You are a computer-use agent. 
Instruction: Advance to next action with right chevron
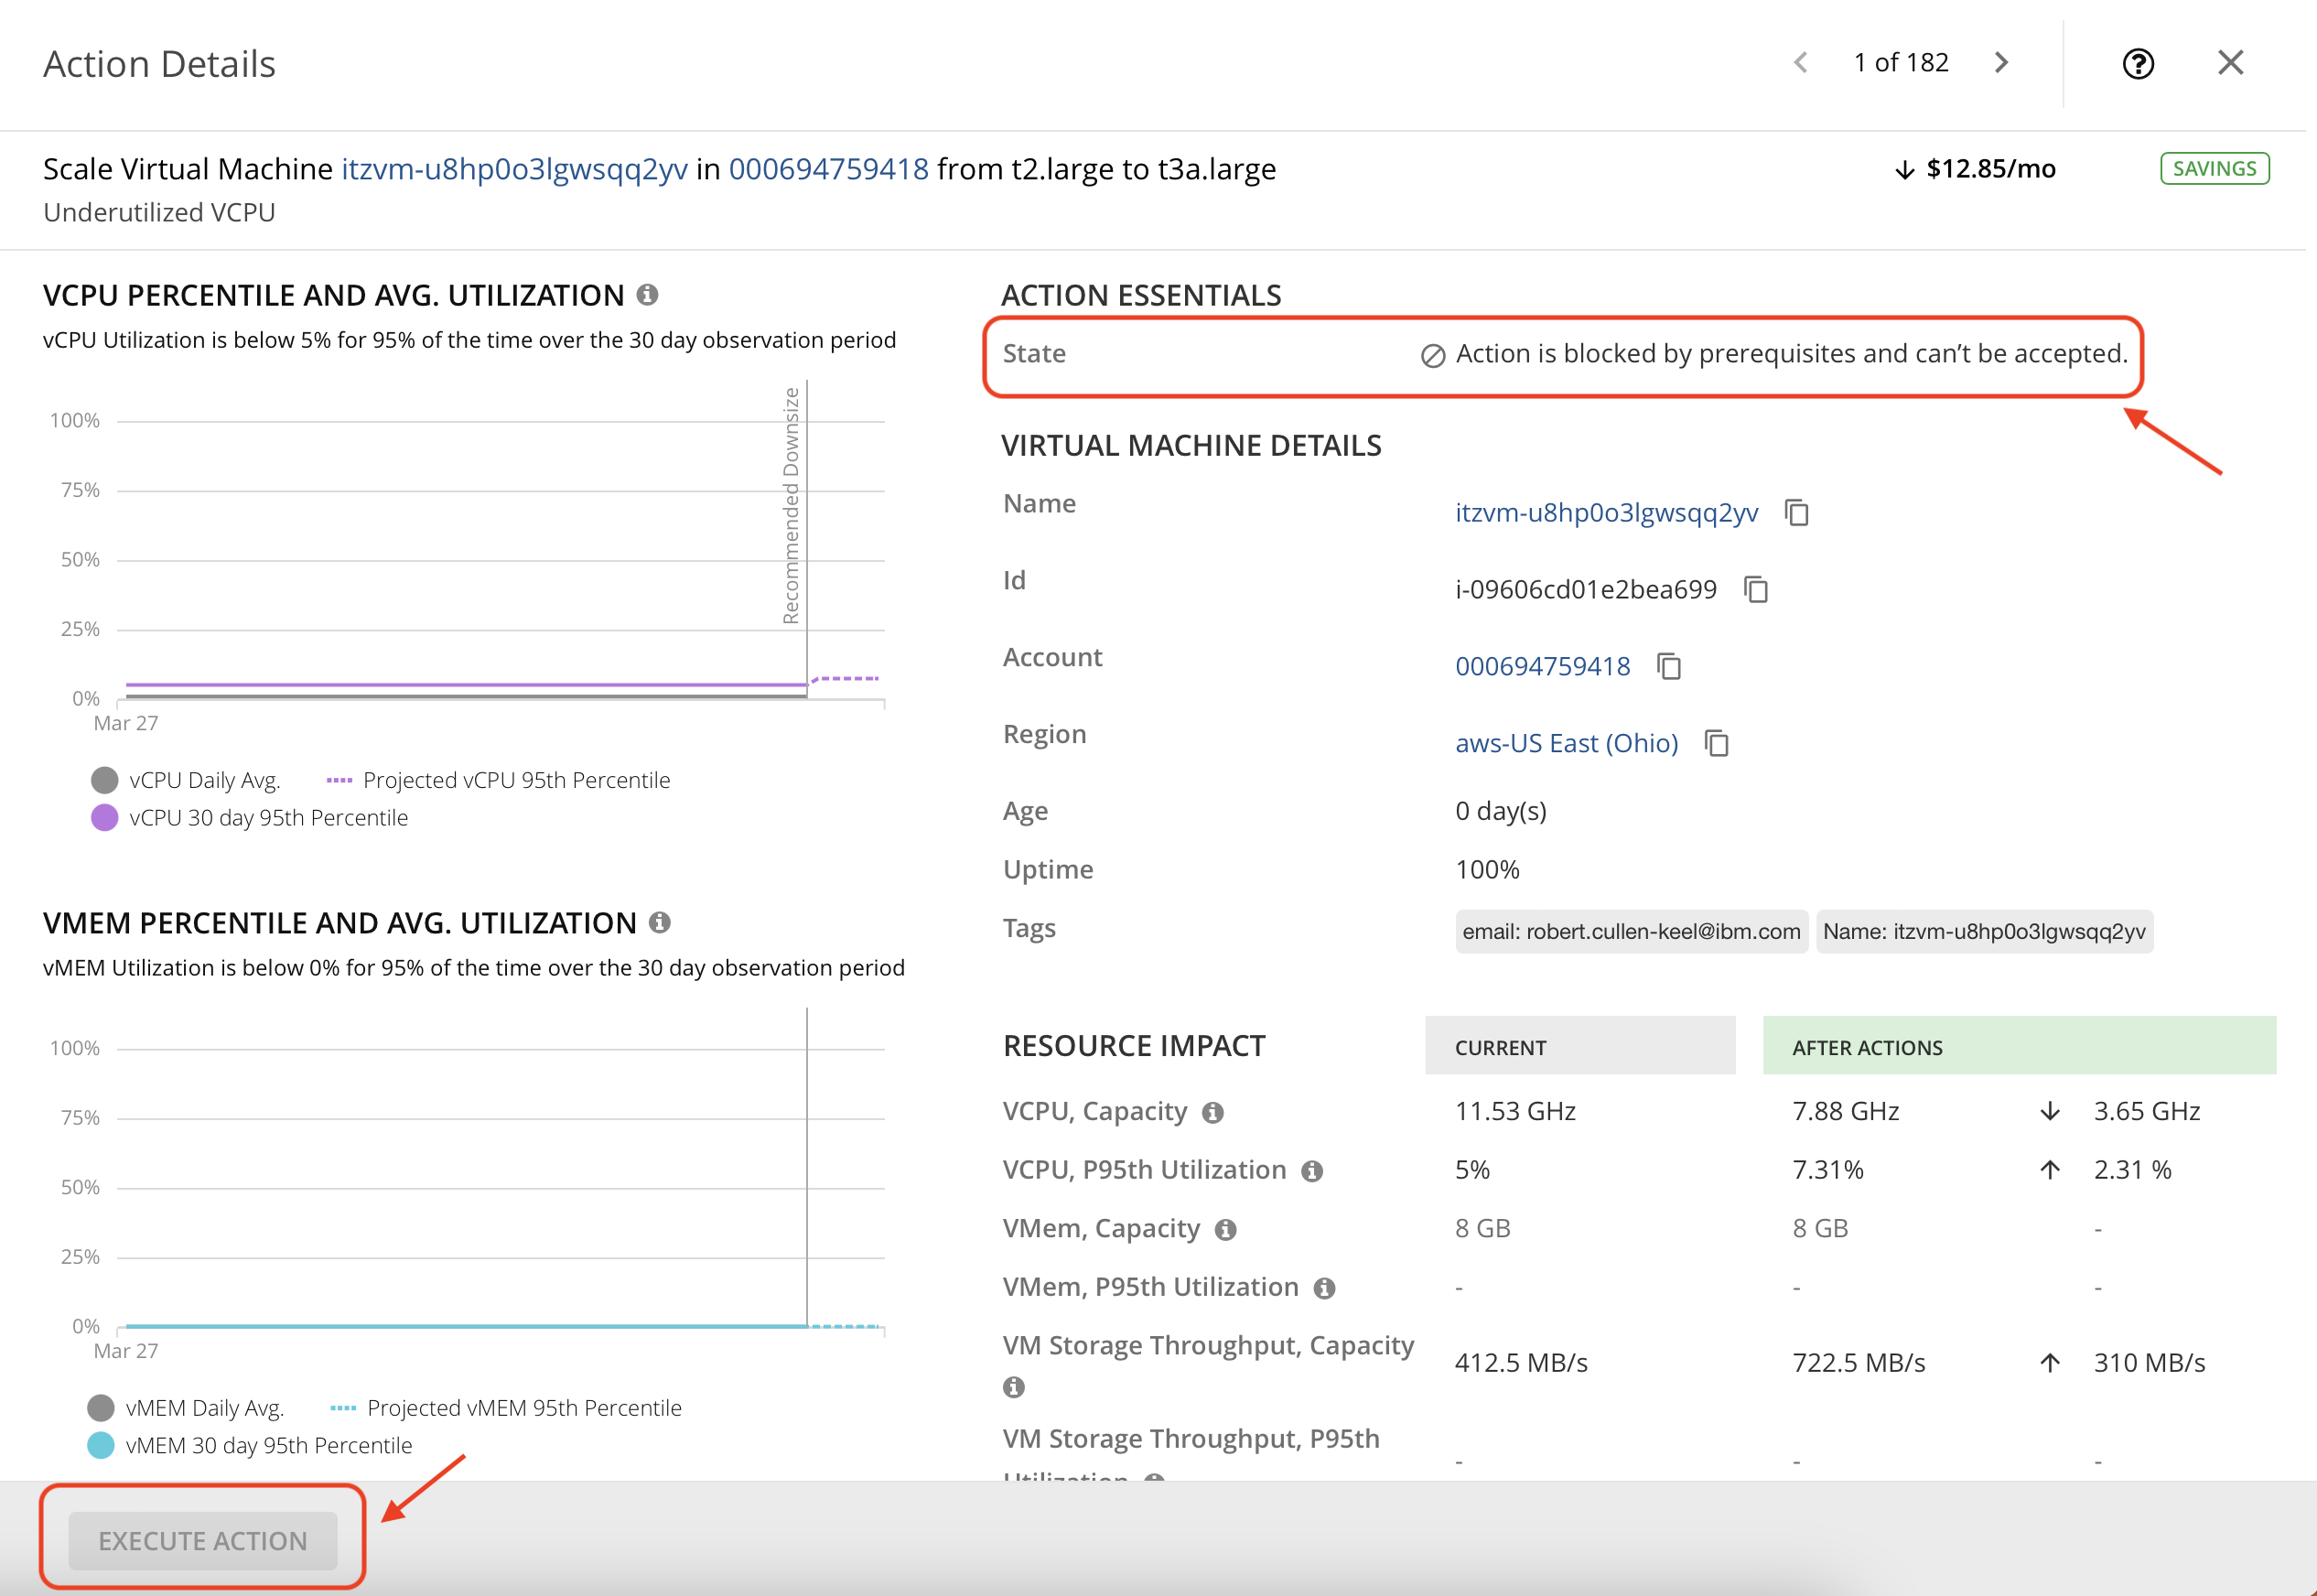pyautogui.click(x=2001, y=63)
